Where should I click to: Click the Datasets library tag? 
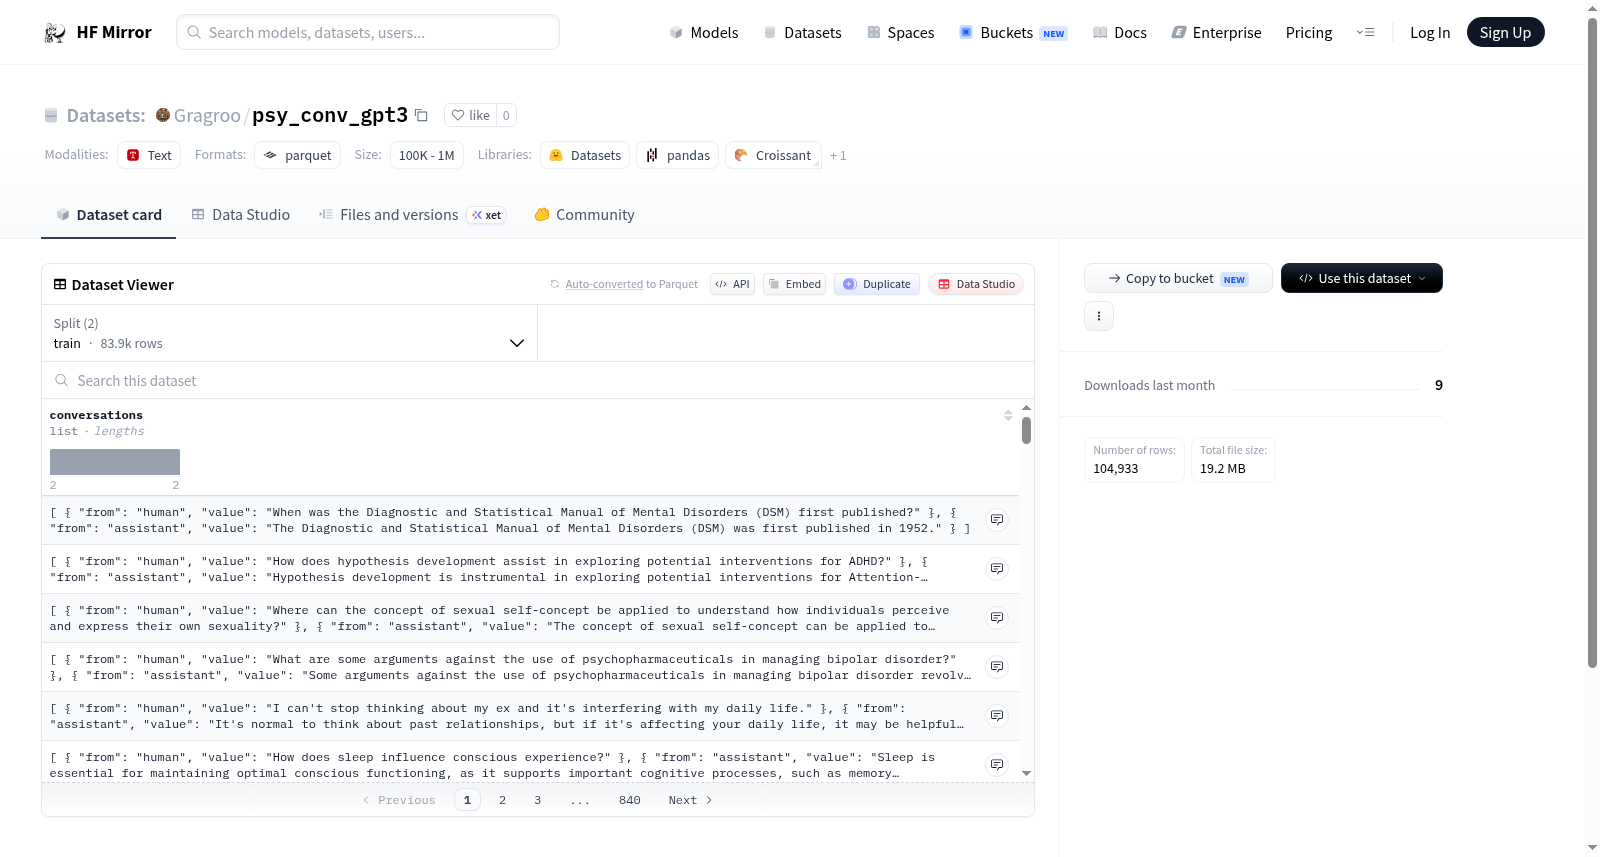[x=585, y=155]
